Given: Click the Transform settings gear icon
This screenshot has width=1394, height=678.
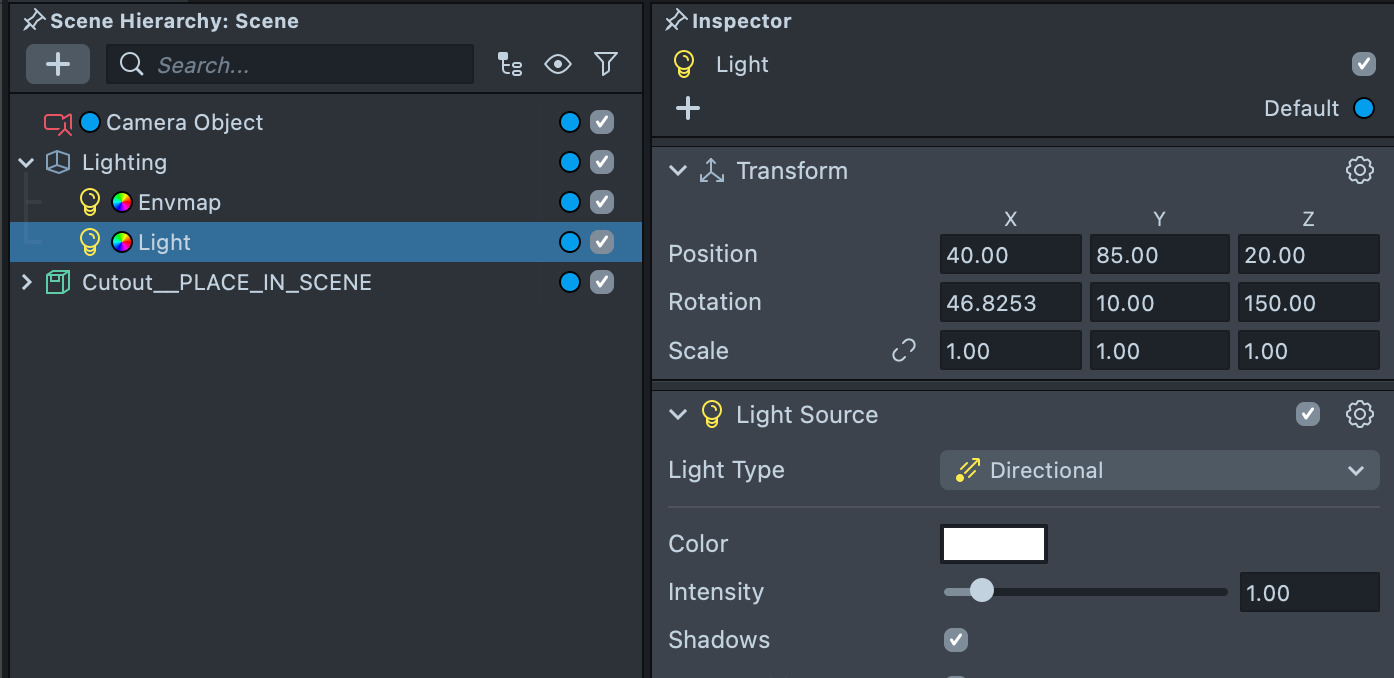Looking at the screenshot, I should (x=1359, y=171).
